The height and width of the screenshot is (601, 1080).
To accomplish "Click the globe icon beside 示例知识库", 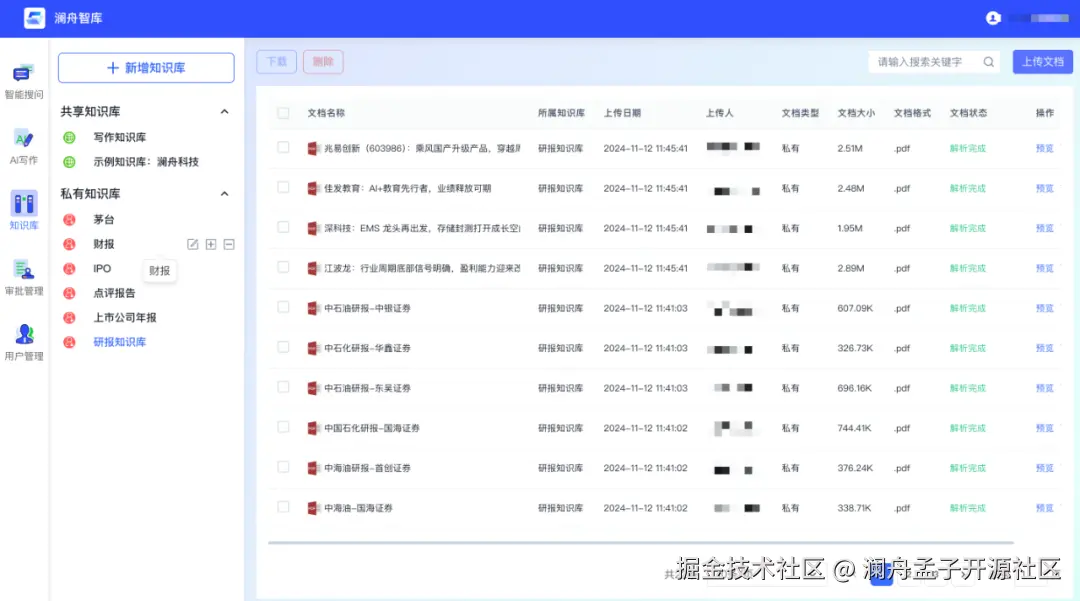I will tap(69, 162).
